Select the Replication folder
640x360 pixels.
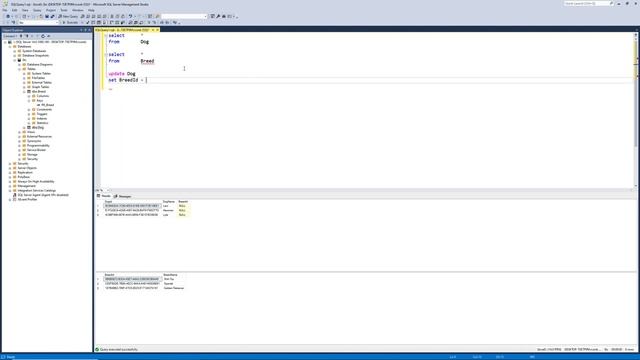(24, 172)
